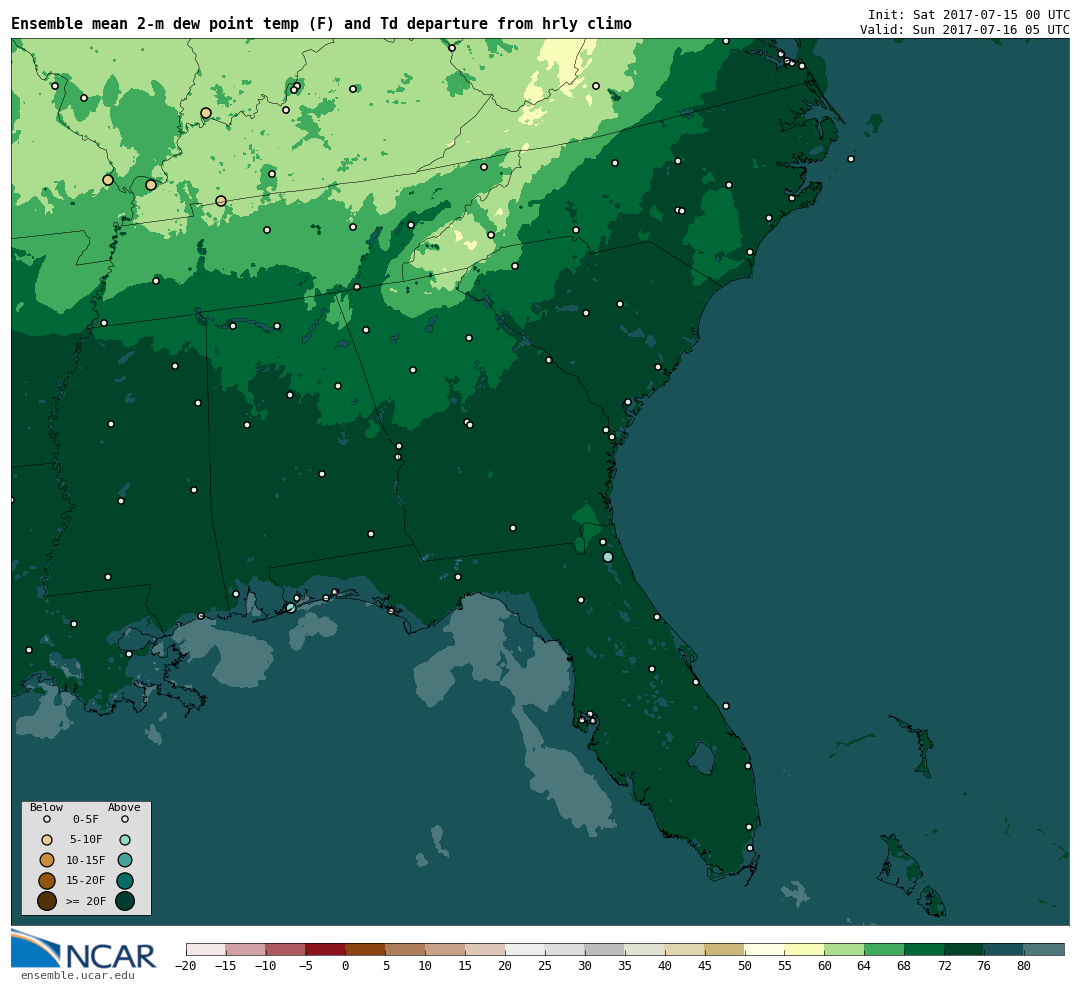The image size is (1080, 988).
Task: Click the Above 0-5F white legend circle
Action: point(125,820)
